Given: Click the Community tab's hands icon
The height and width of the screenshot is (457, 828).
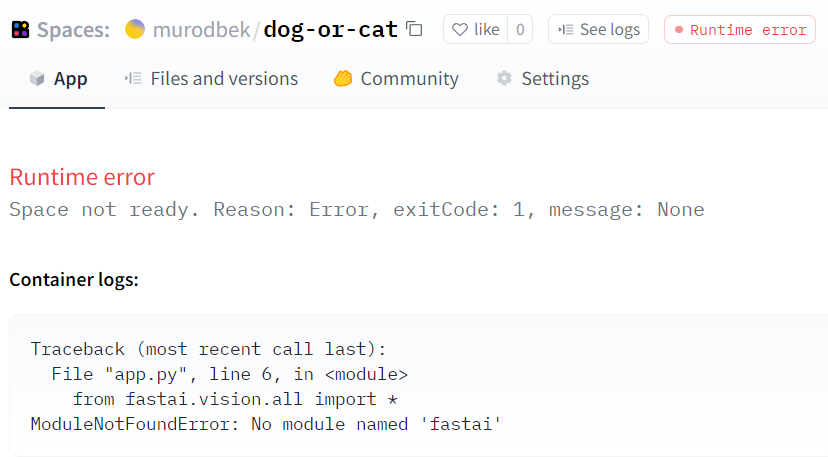Looking at the screenshot, I should tap(343, 79).
